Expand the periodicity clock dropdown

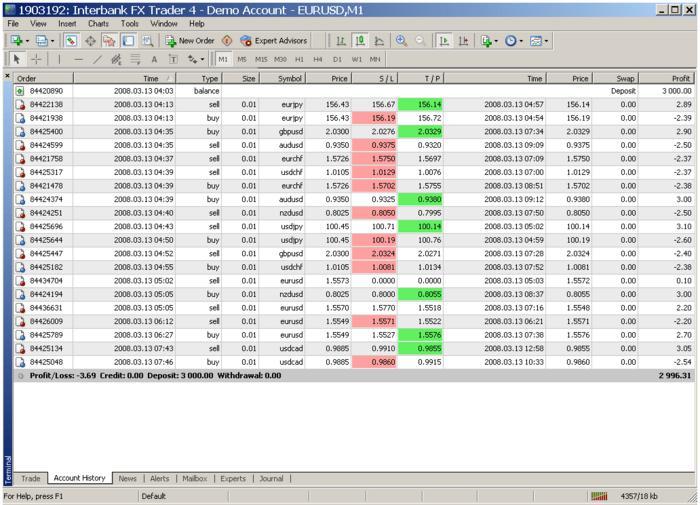[x=523, y=41]
